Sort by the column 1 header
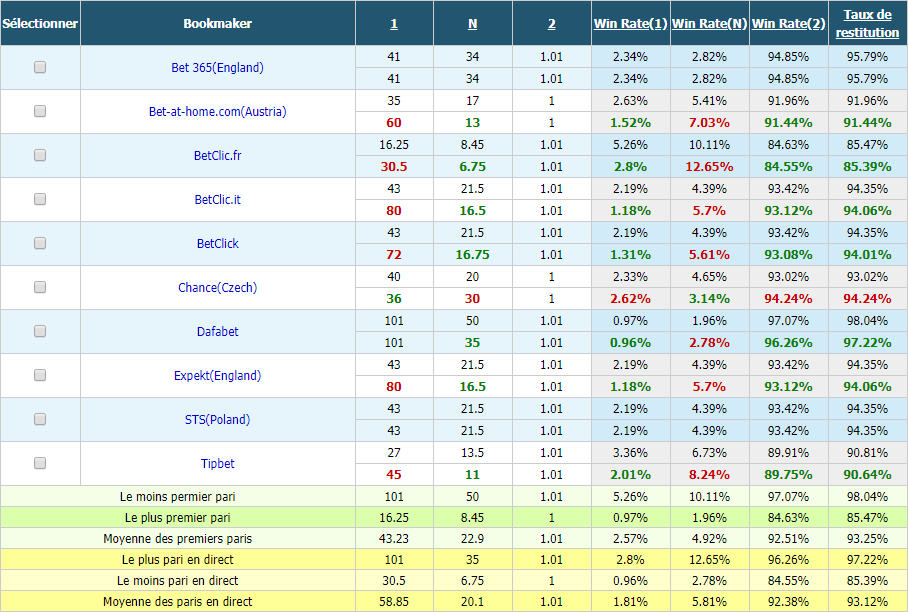This screenshot has width=908, height=612. [x=394, y=24]
